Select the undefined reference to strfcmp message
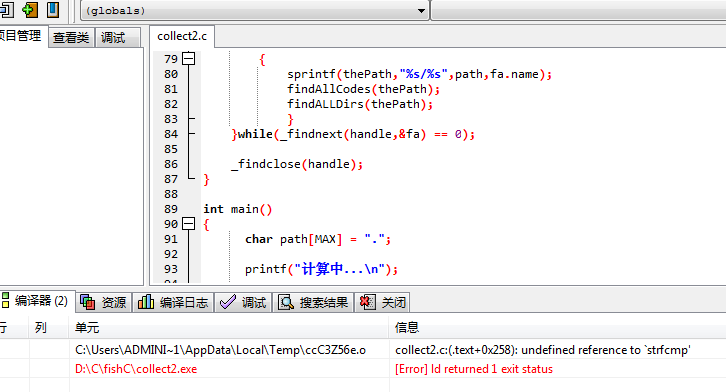 point(543,350)
